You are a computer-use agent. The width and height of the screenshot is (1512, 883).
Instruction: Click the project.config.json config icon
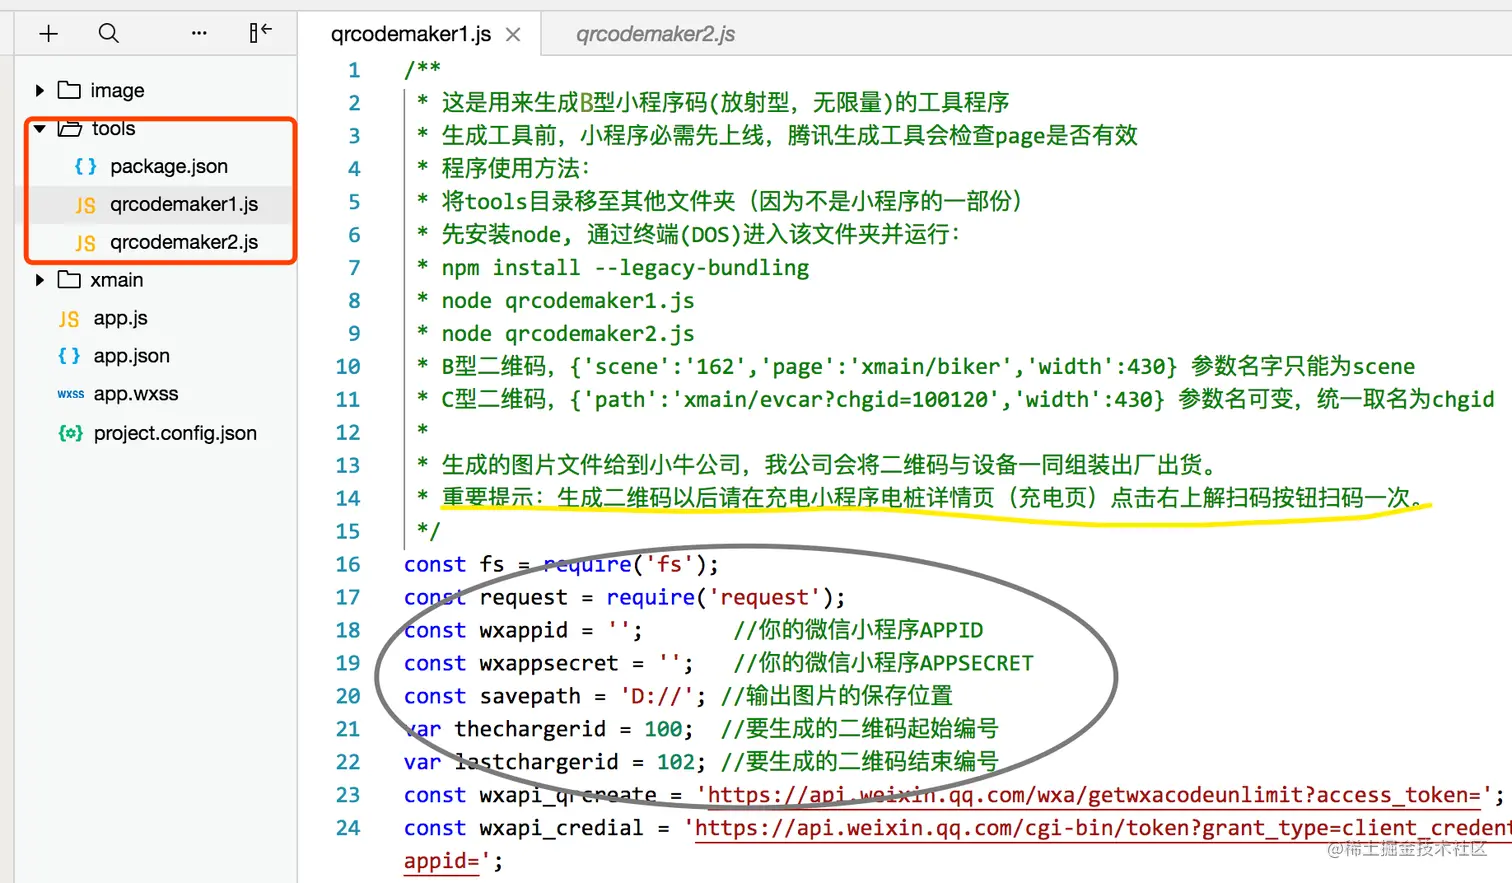70,433
